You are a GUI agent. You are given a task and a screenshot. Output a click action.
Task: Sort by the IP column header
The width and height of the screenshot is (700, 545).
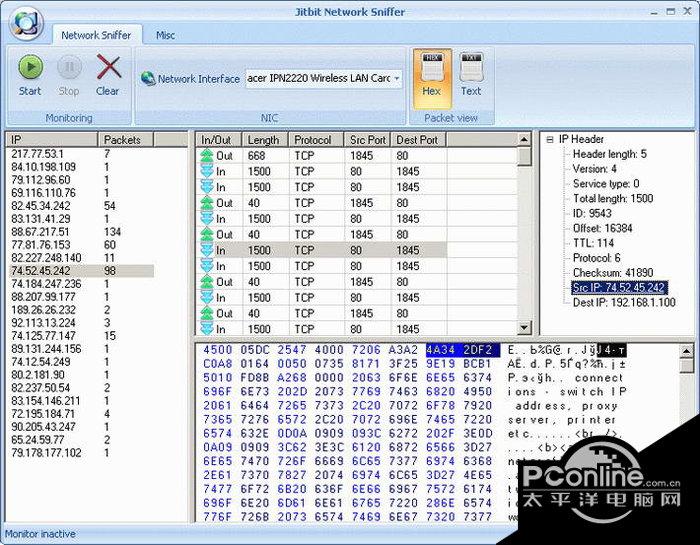tap(52, 140)
